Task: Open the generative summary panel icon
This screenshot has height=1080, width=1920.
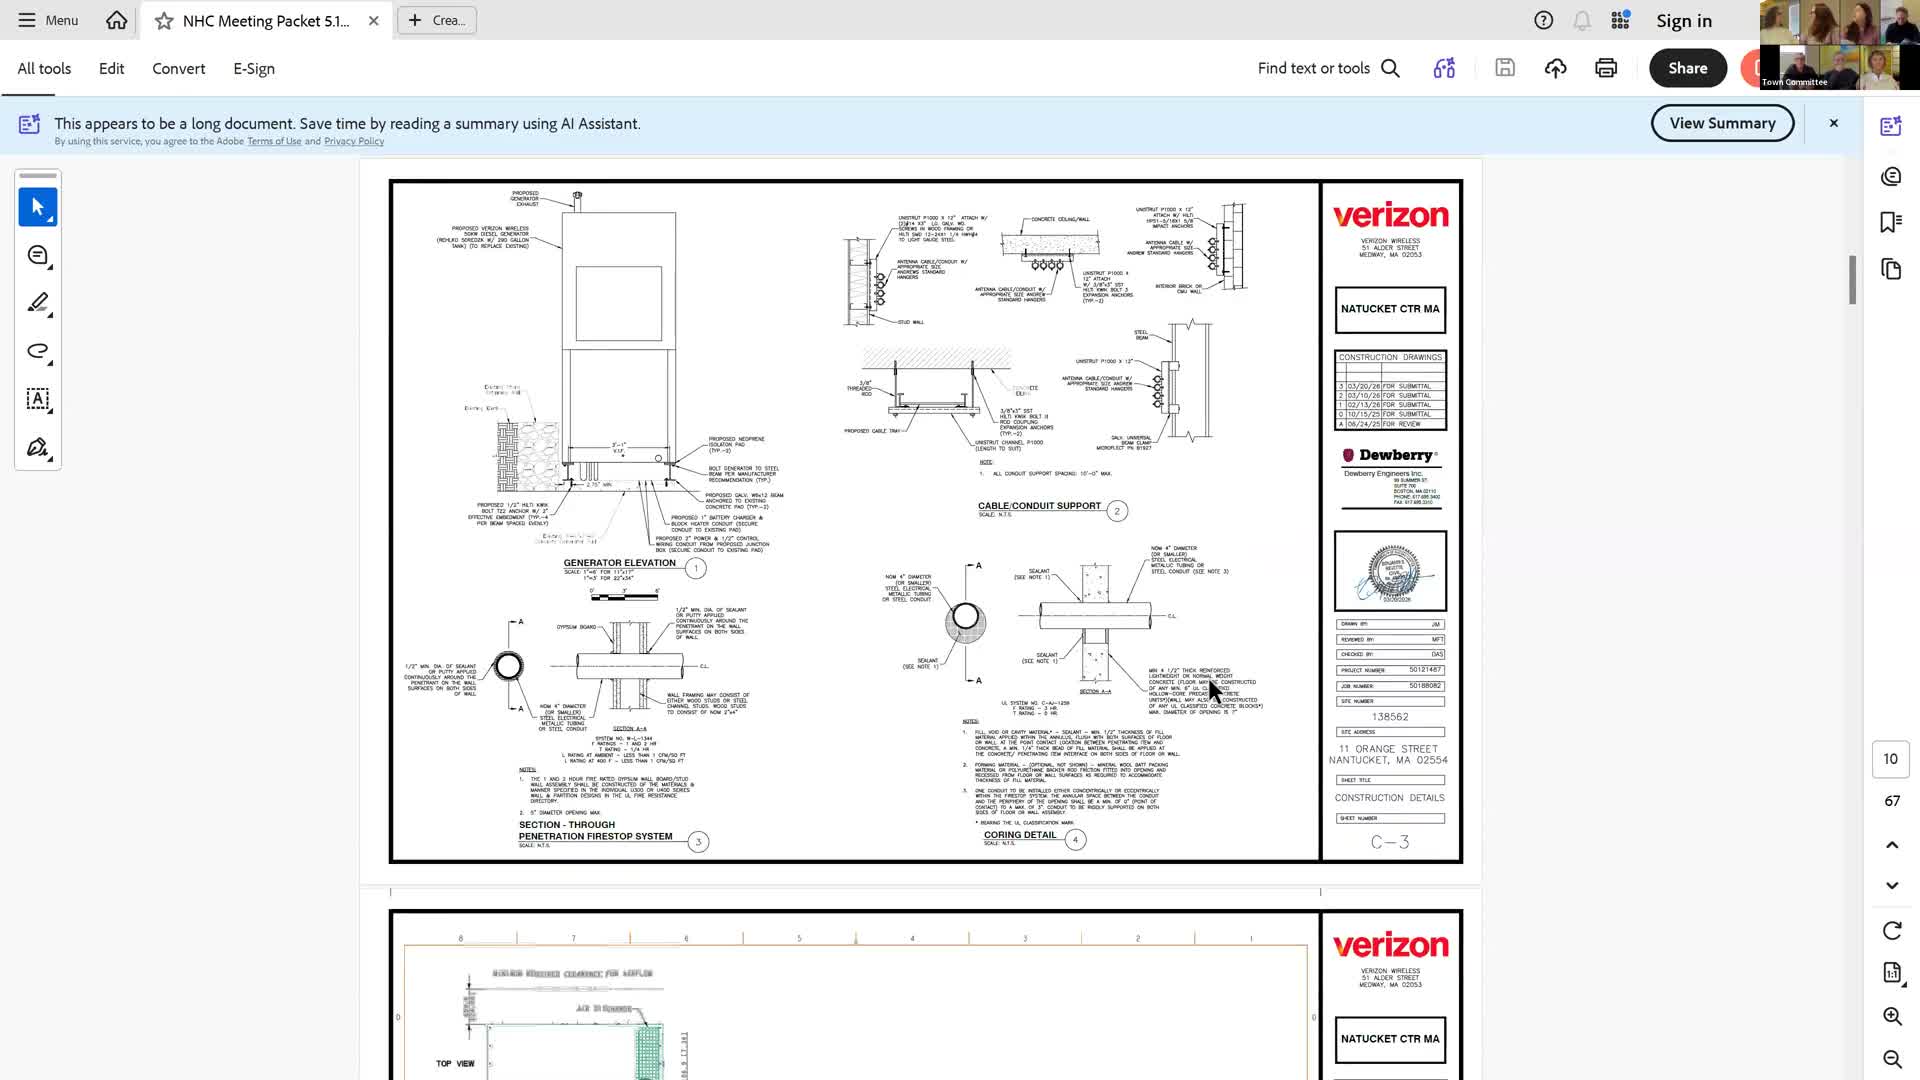Action: pos(1891,177)
